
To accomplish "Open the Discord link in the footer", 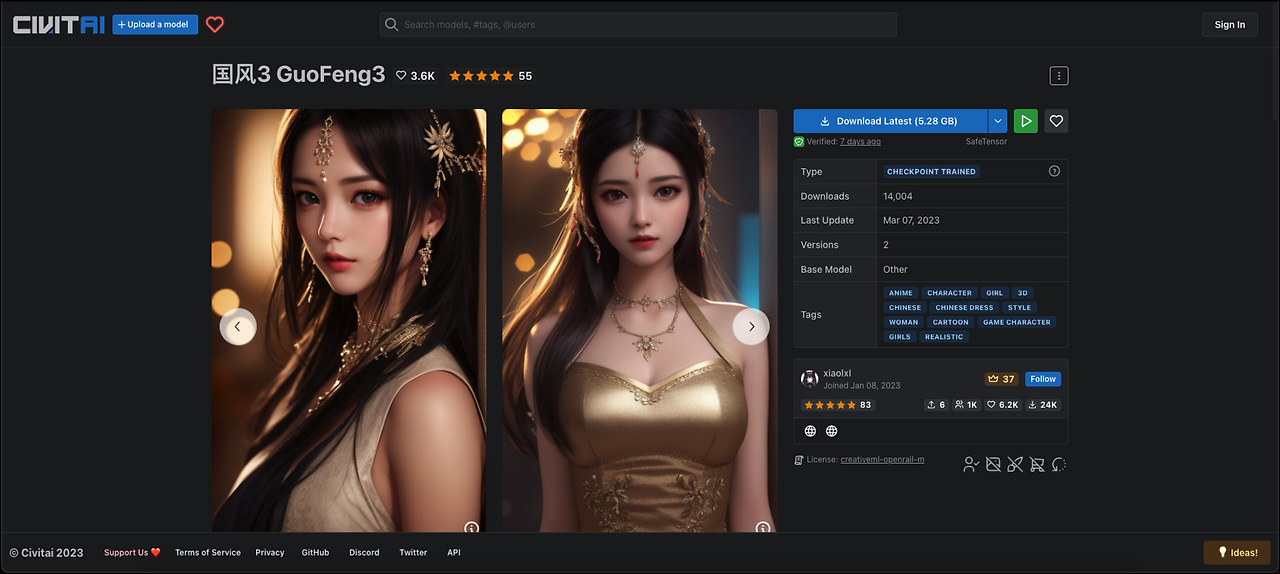I will pyautogui.click(x=364, y=552).
